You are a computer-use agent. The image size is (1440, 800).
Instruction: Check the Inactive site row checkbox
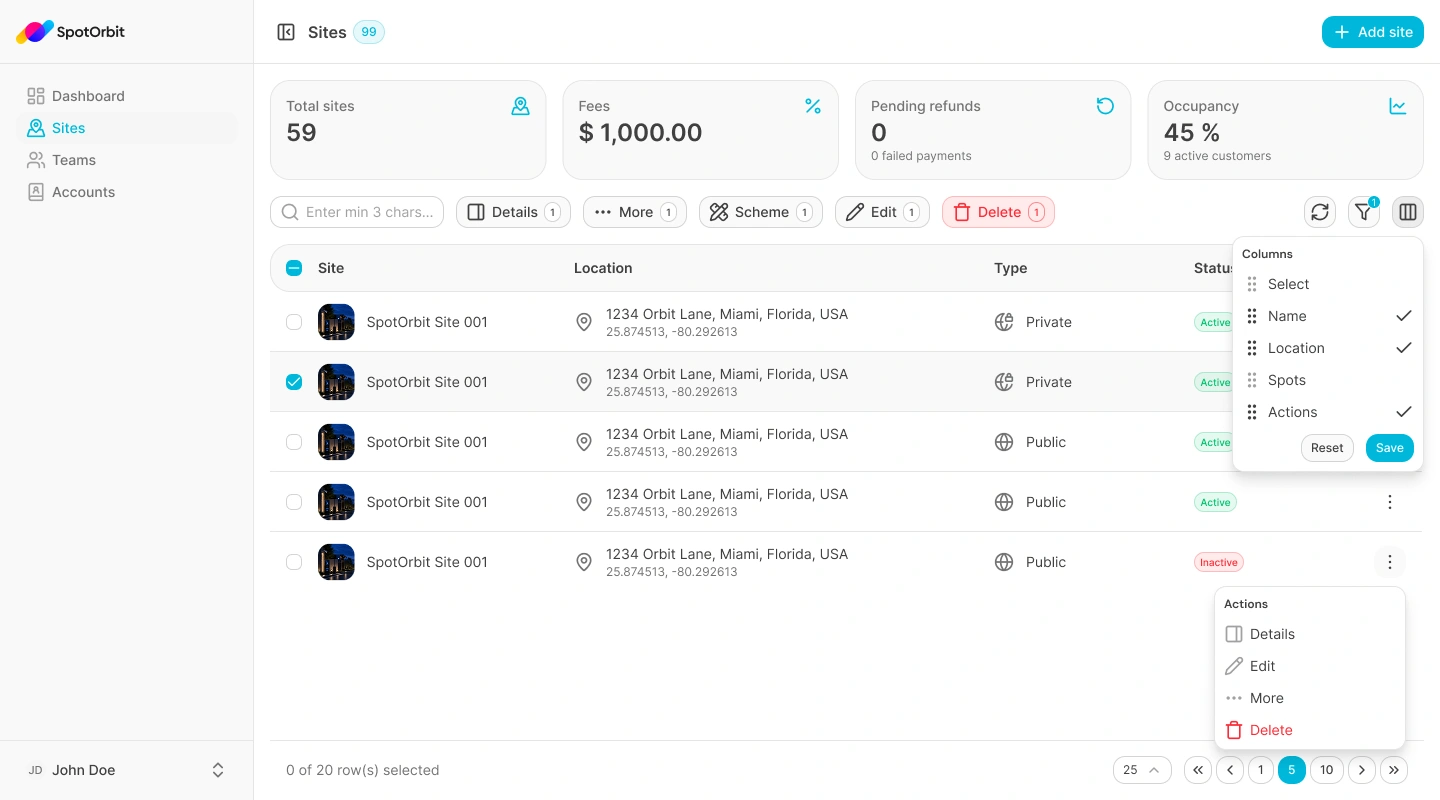pos(294,562)
